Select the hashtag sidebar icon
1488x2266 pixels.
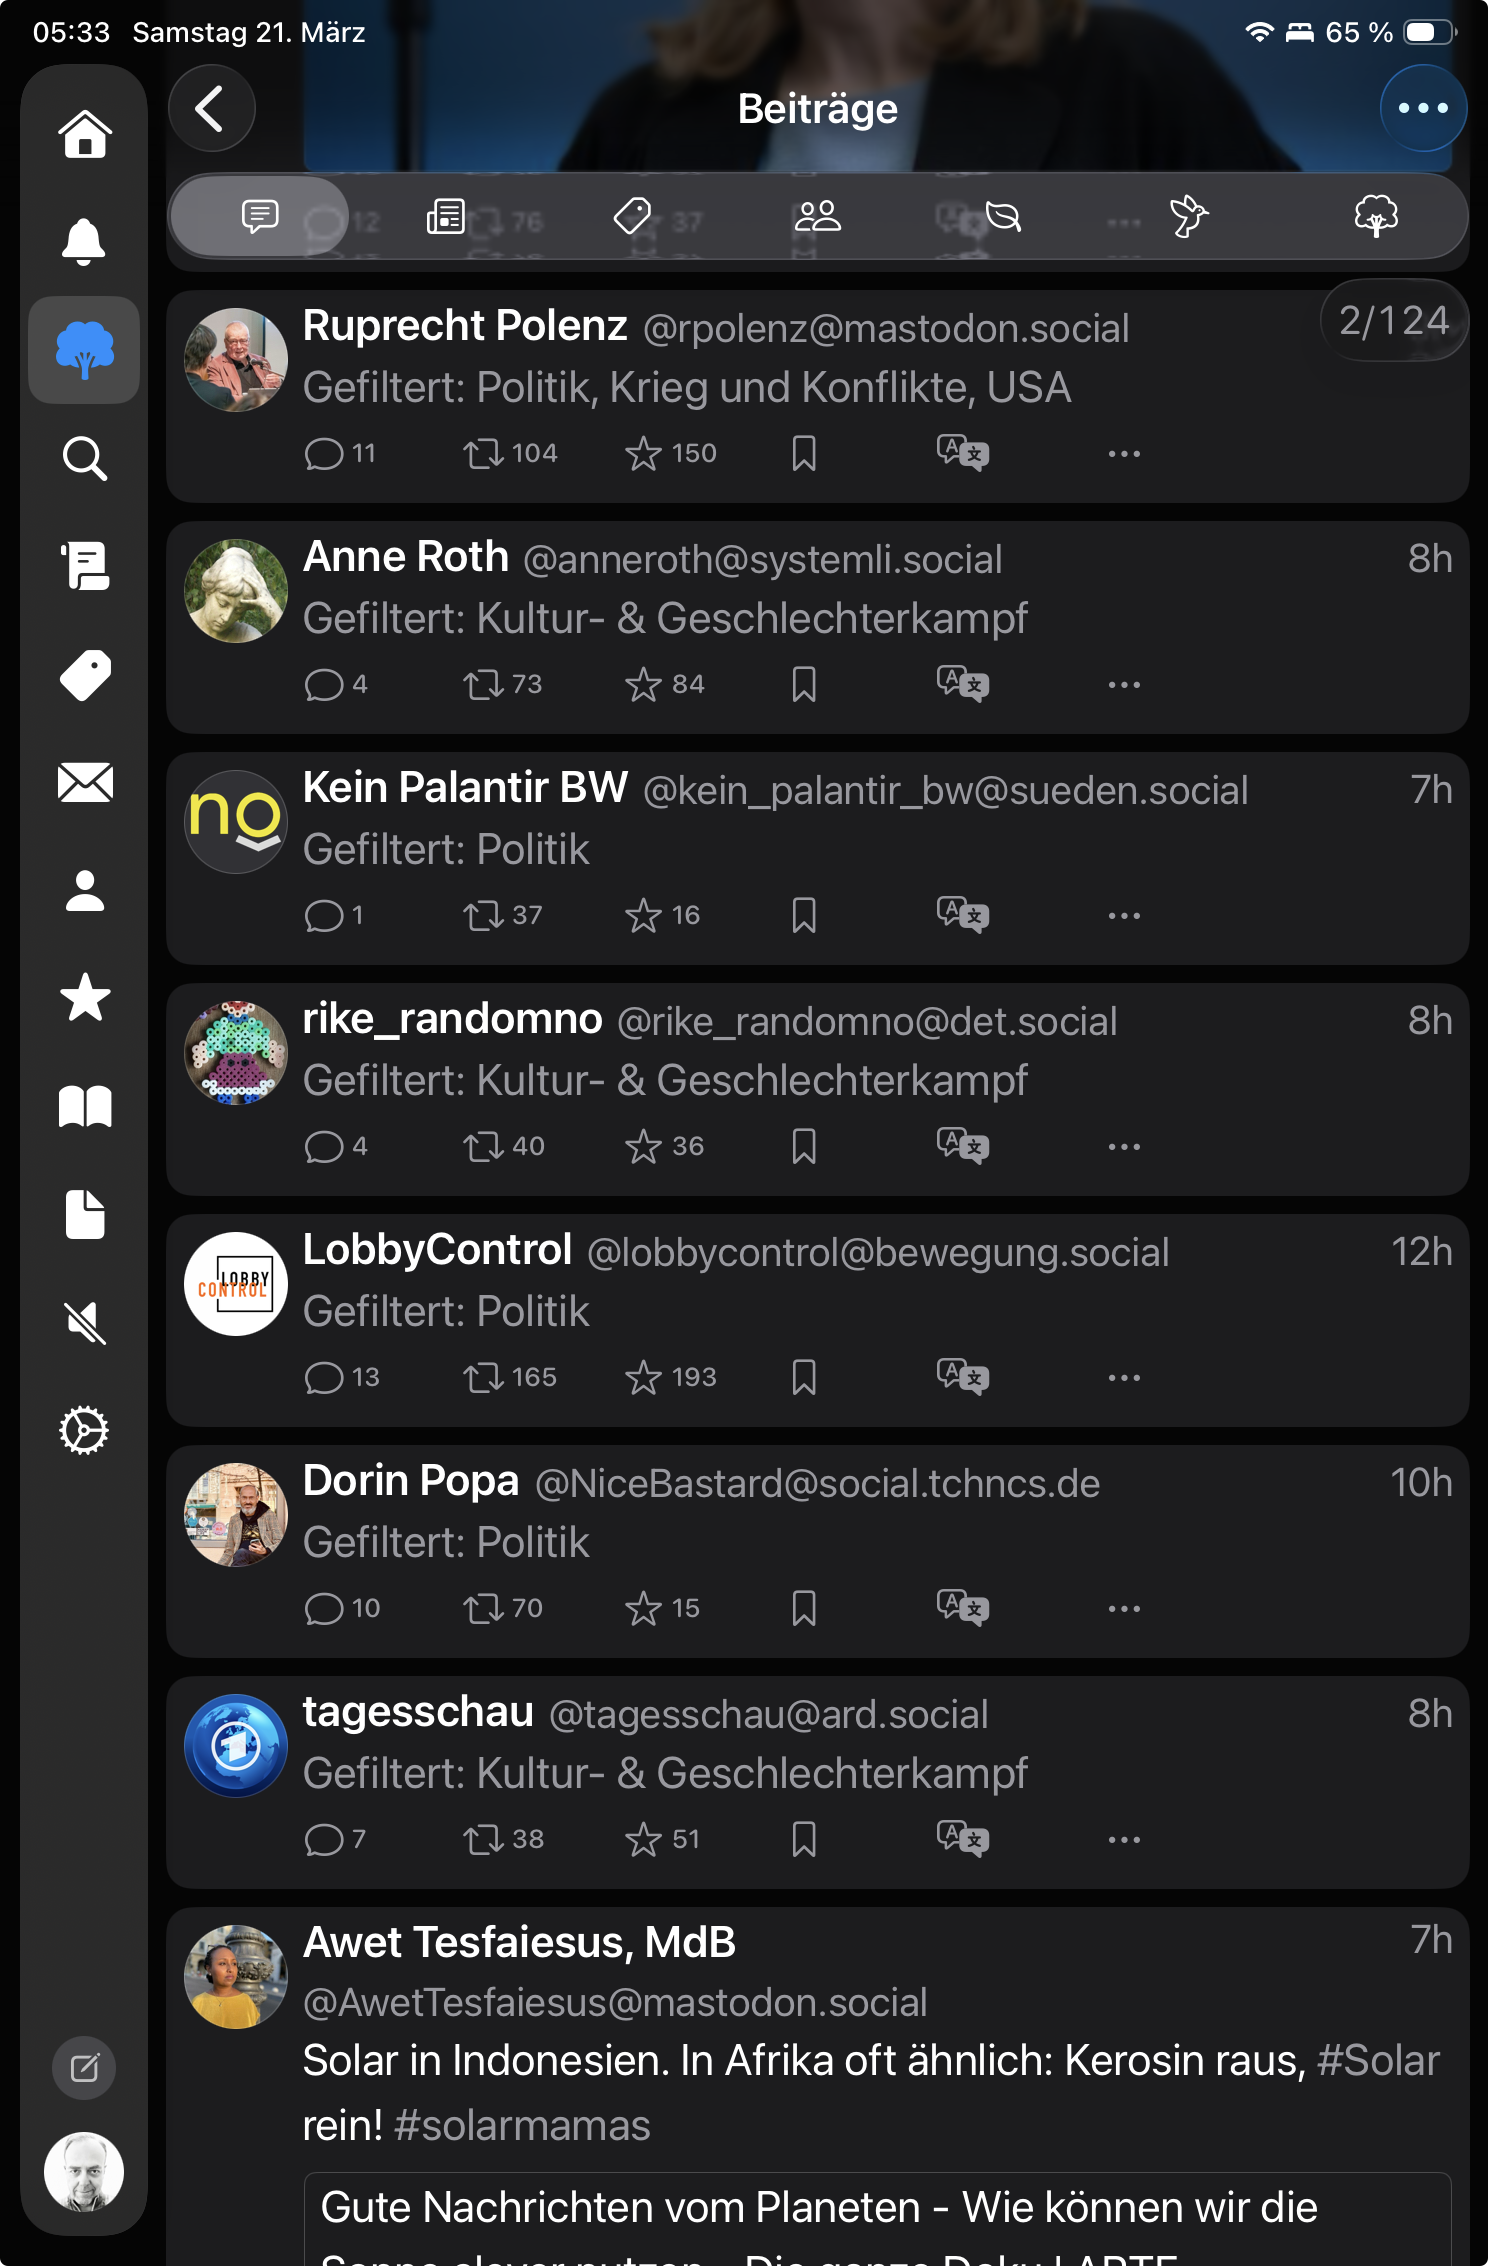click(84, 674)
